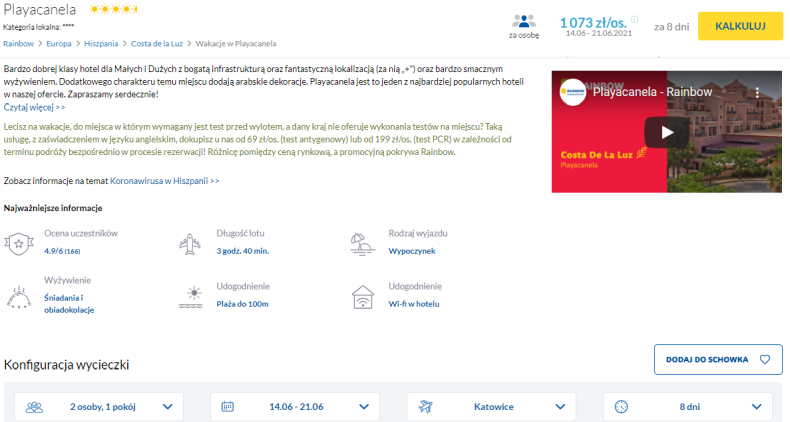The width and height of the screenshot is (790, 422).
Task: Go to the Europa breadcrumb link
Action: tap(59, 44)
